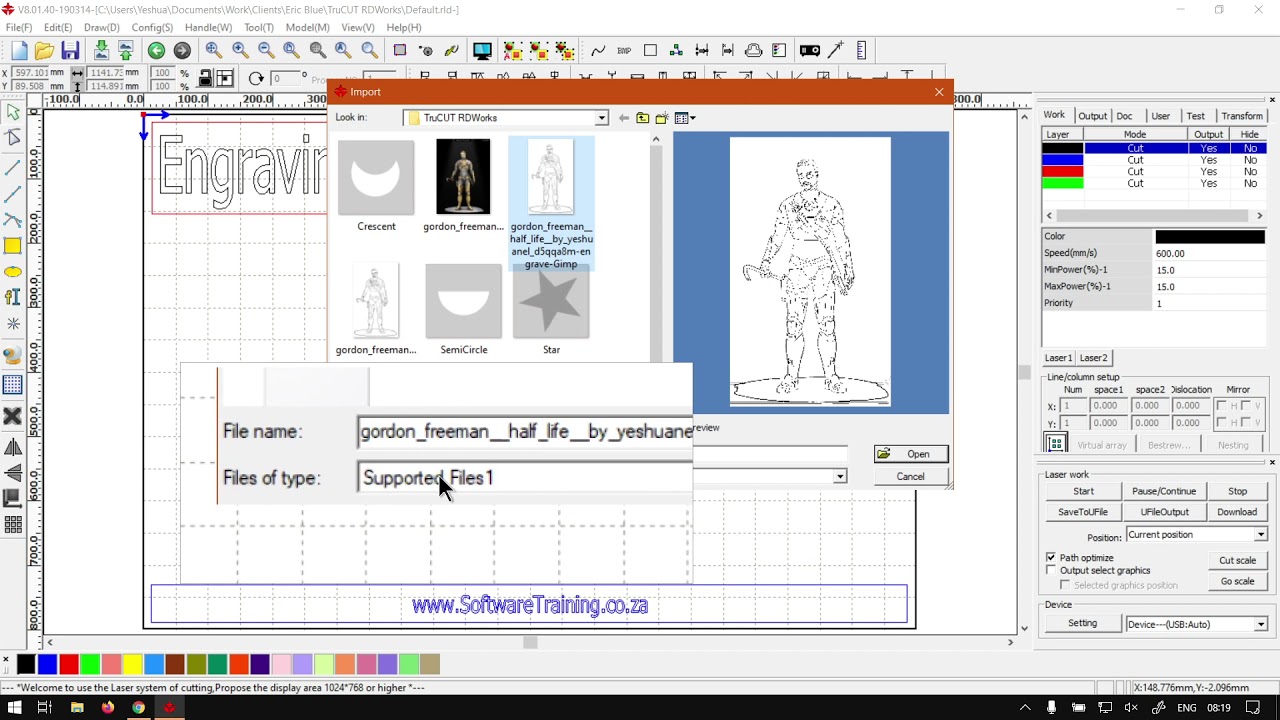Pick the yellow swatch in the color palette
The height and width of the screenshot is (720, 1280).
(133, 664)
